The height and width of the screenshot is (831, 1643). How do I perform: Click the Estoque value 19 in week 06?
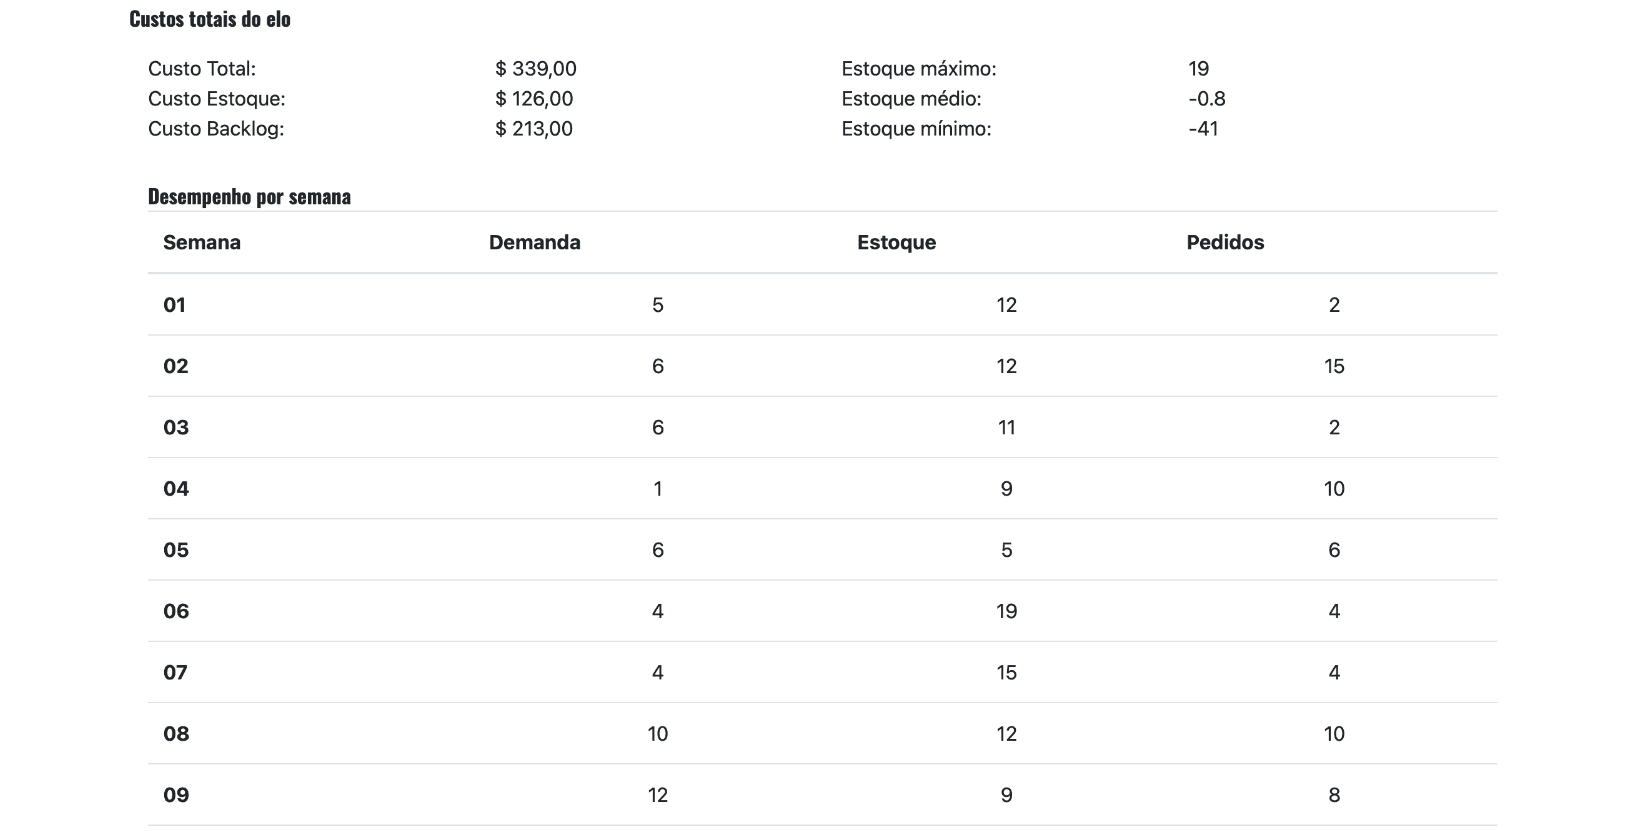(x=1006, y=612)
